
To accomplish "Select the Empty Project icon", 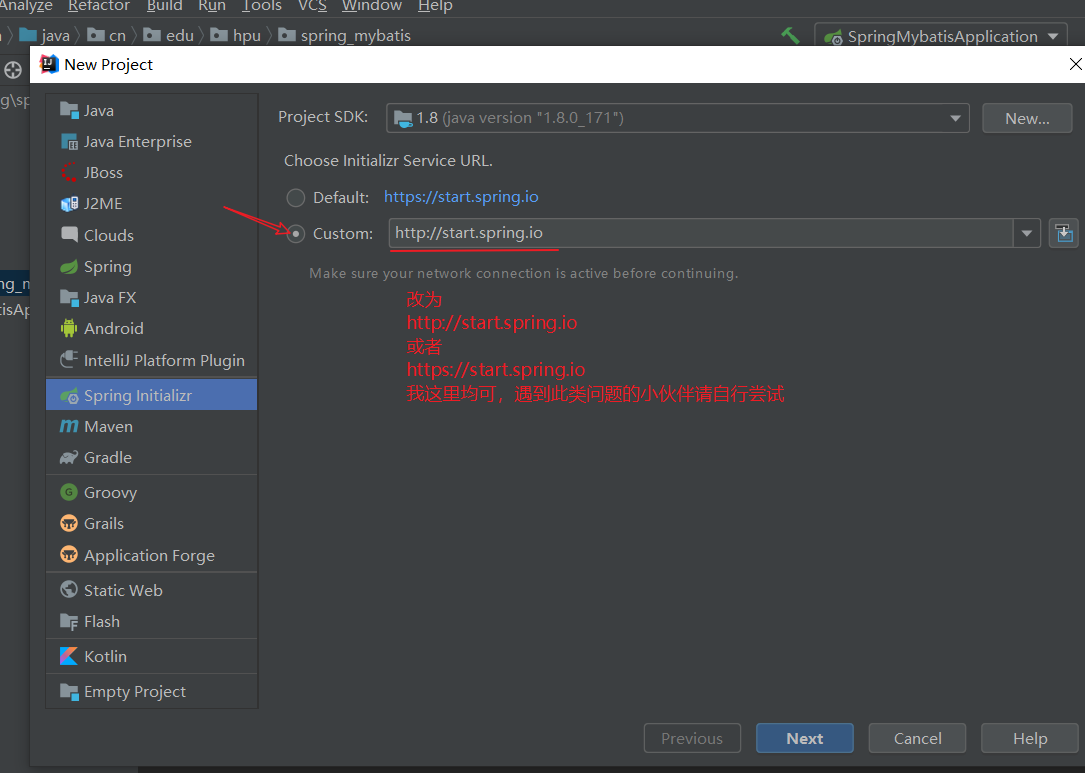I will (69, 691).
